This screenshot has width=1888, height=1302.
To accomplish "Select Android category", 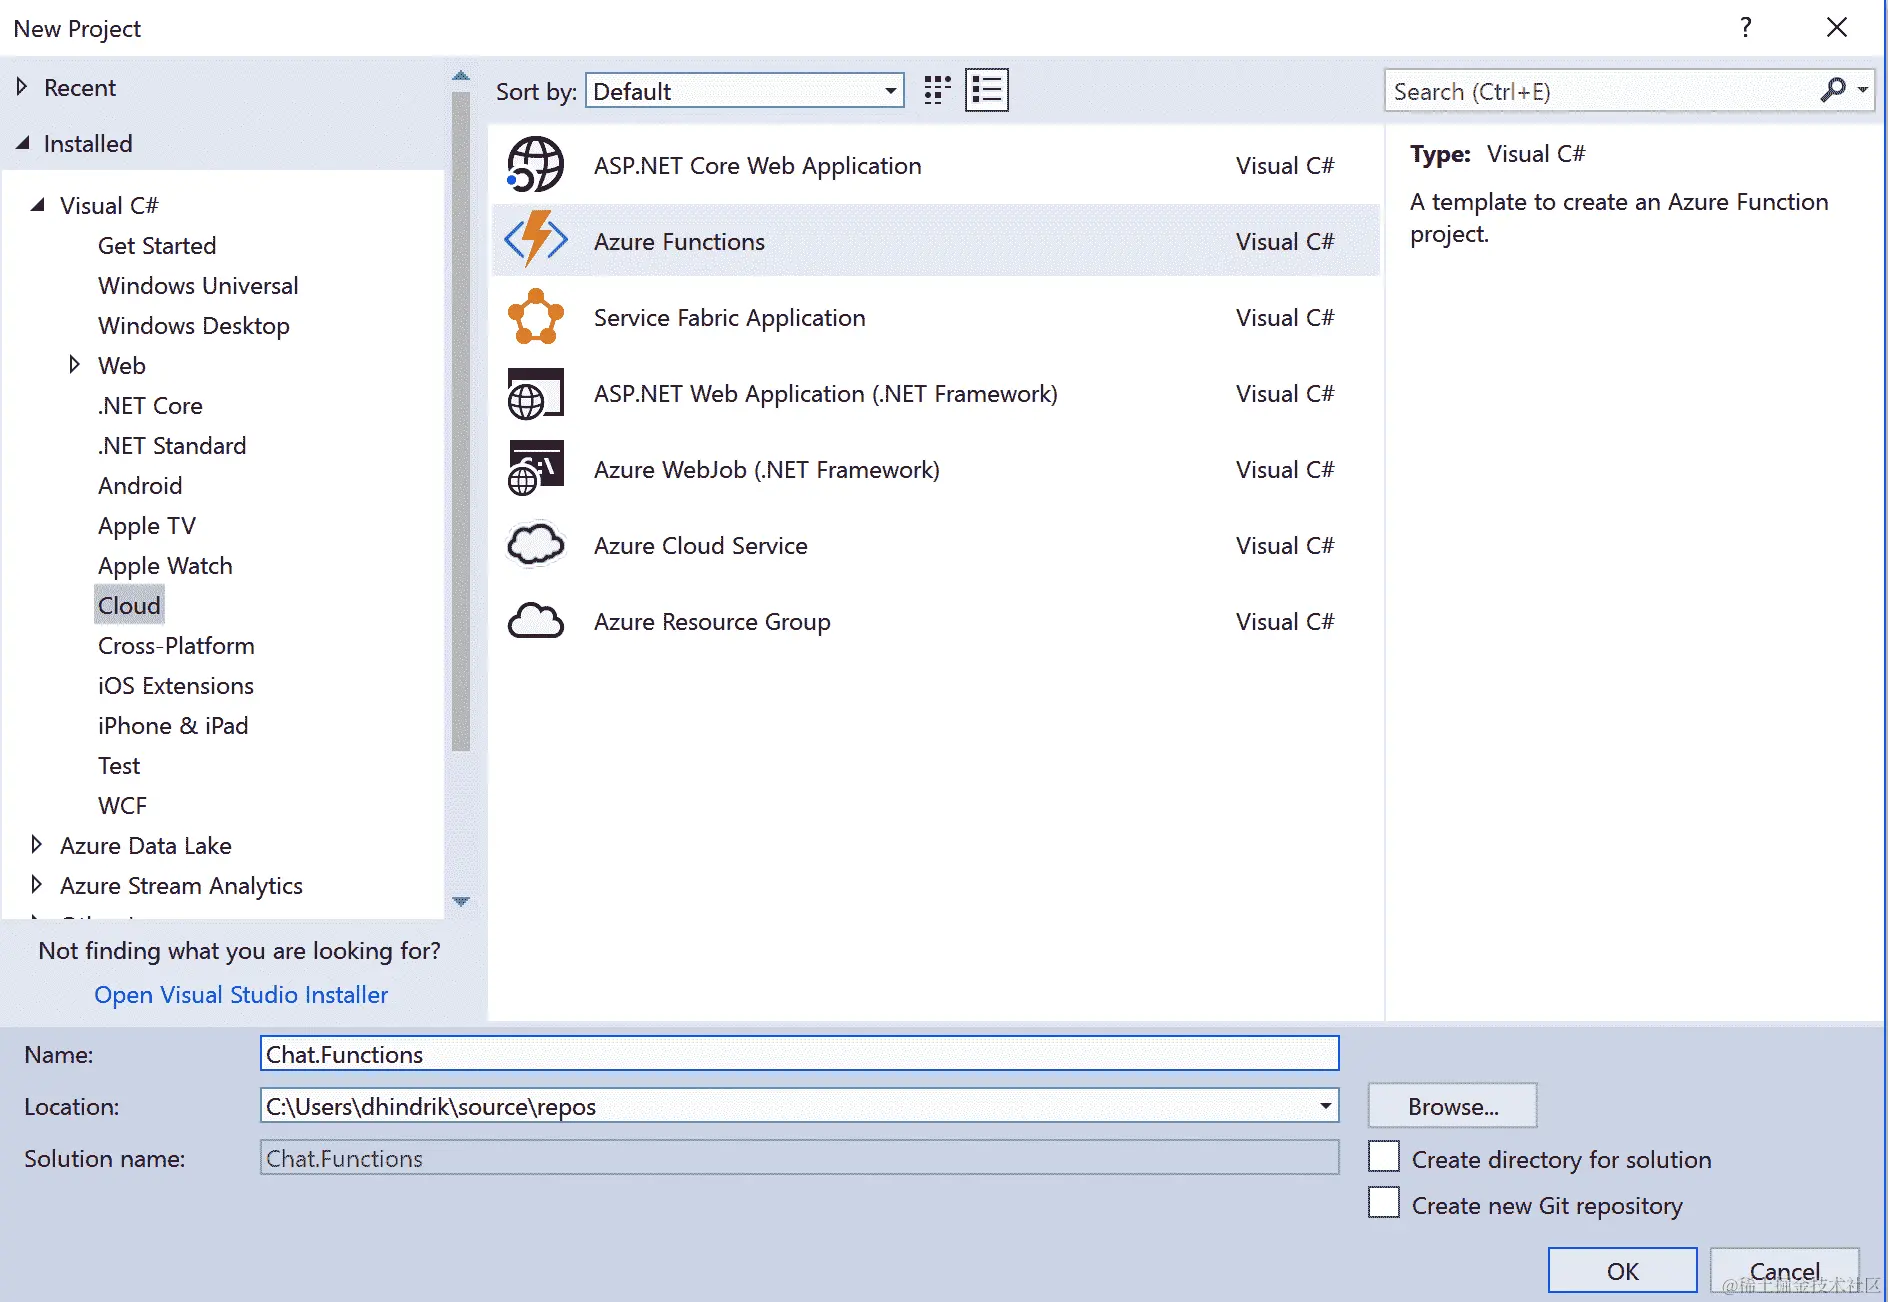I will click(140, 485).
